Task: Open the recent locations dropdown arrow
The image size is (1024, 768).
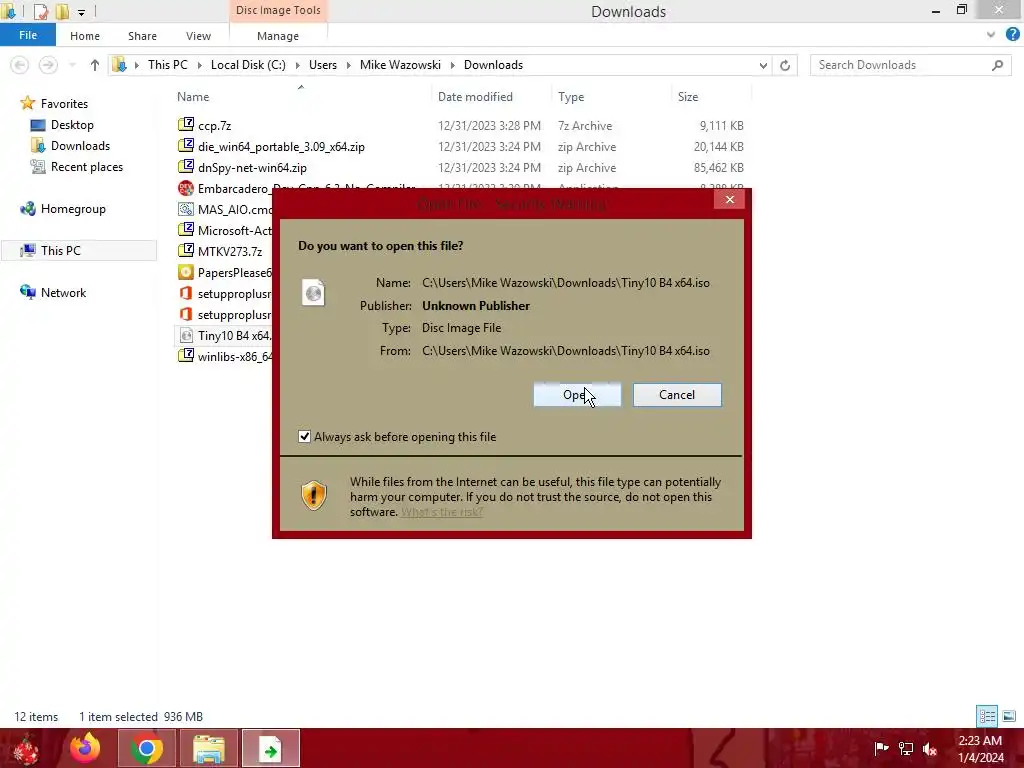Action: (x=72, y=65)
